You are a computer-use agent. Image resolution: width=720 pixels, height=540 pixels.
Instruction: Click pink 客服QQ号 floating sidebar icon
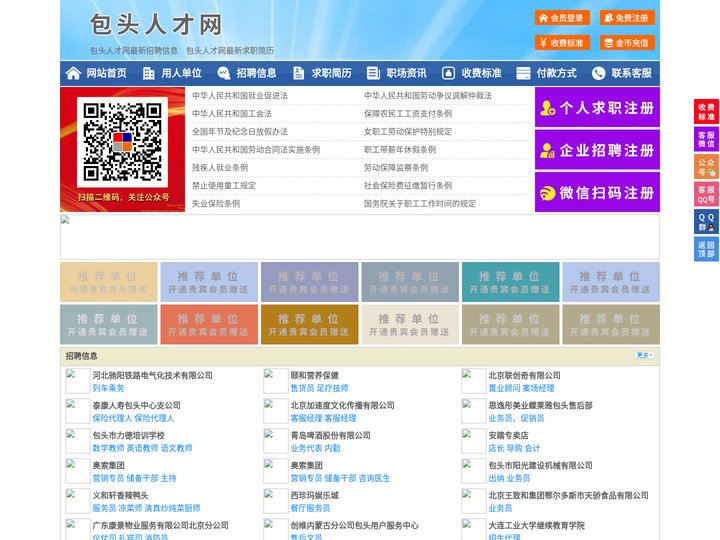pyautogui.click(x=706, y=194)
